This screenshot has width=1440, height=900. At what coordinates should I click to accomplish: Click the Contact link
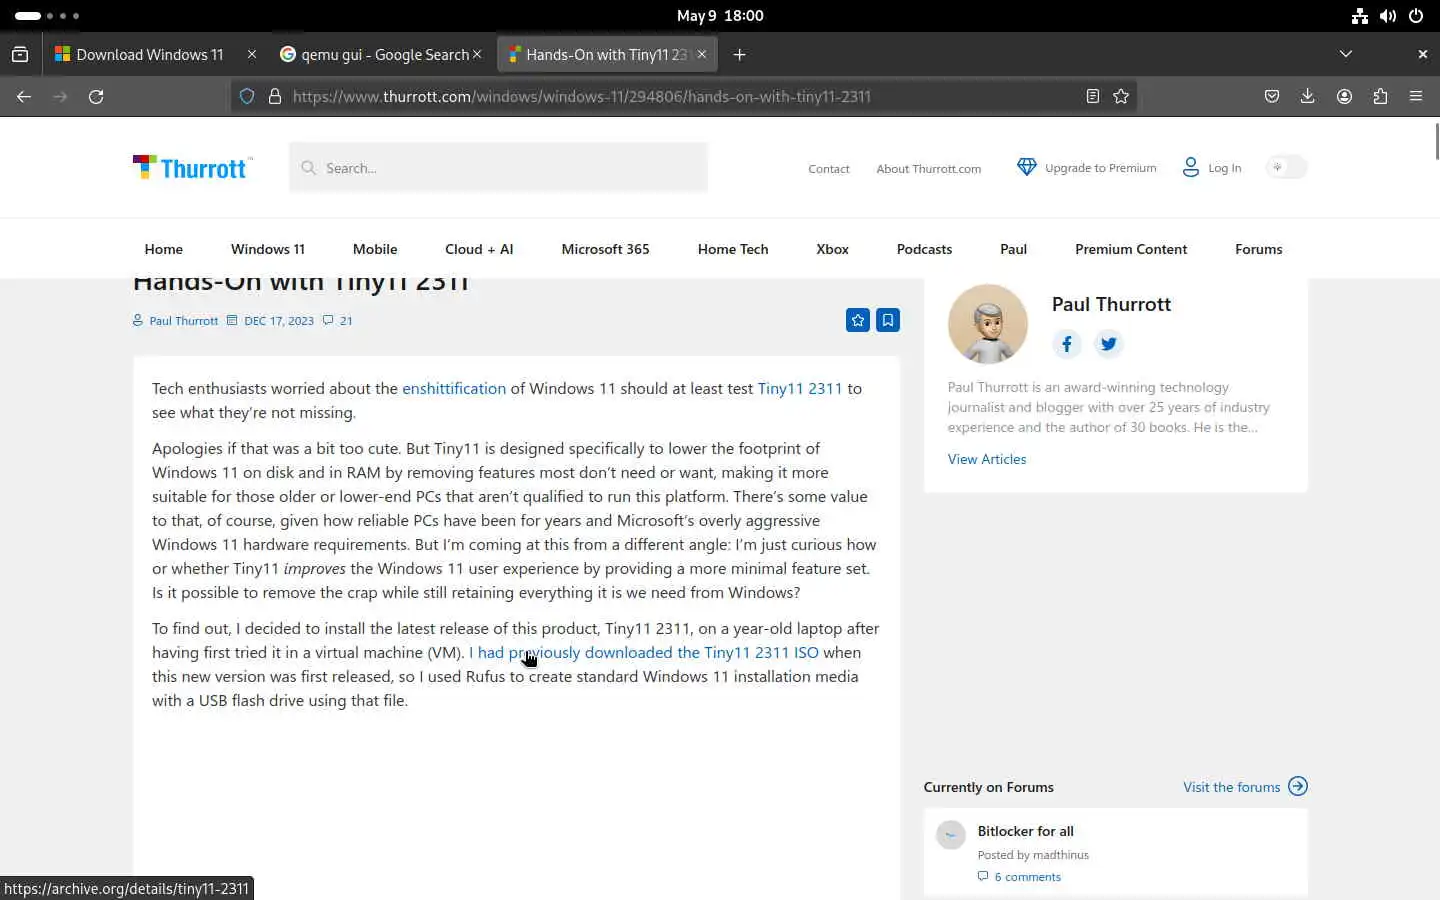pos(829,169)
